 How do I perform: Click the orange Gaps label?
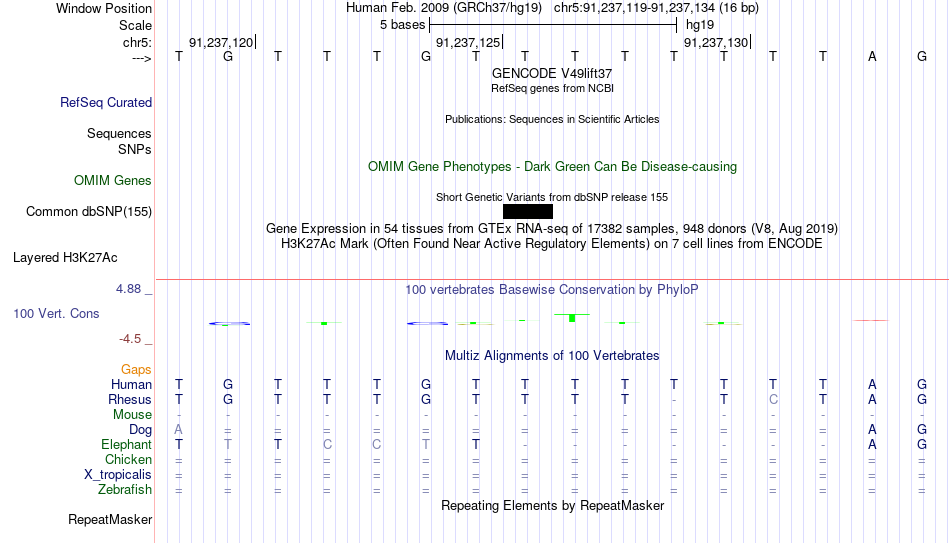(136, 369)
